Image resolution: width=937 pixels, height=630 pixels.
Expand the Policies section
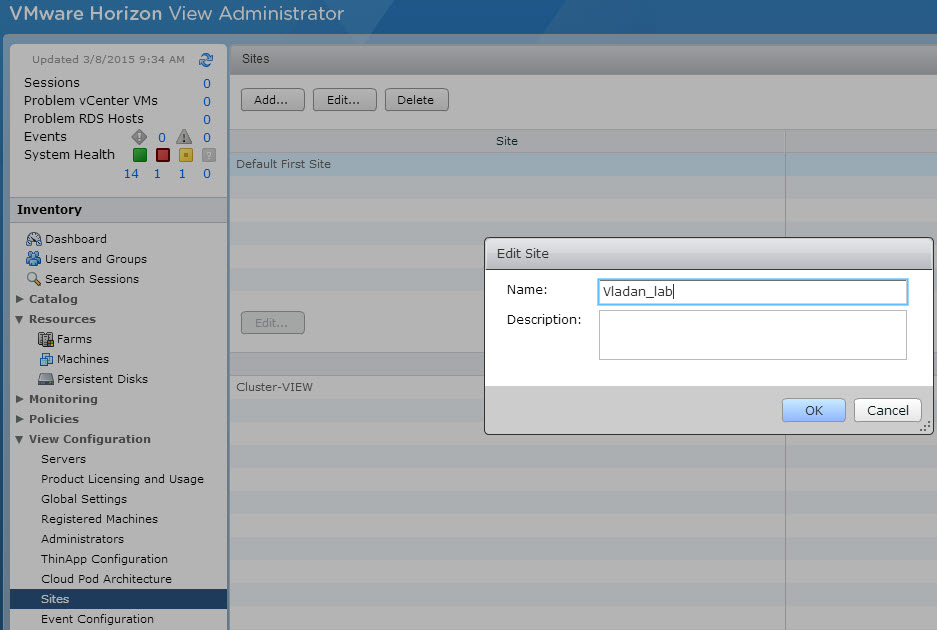20,419
